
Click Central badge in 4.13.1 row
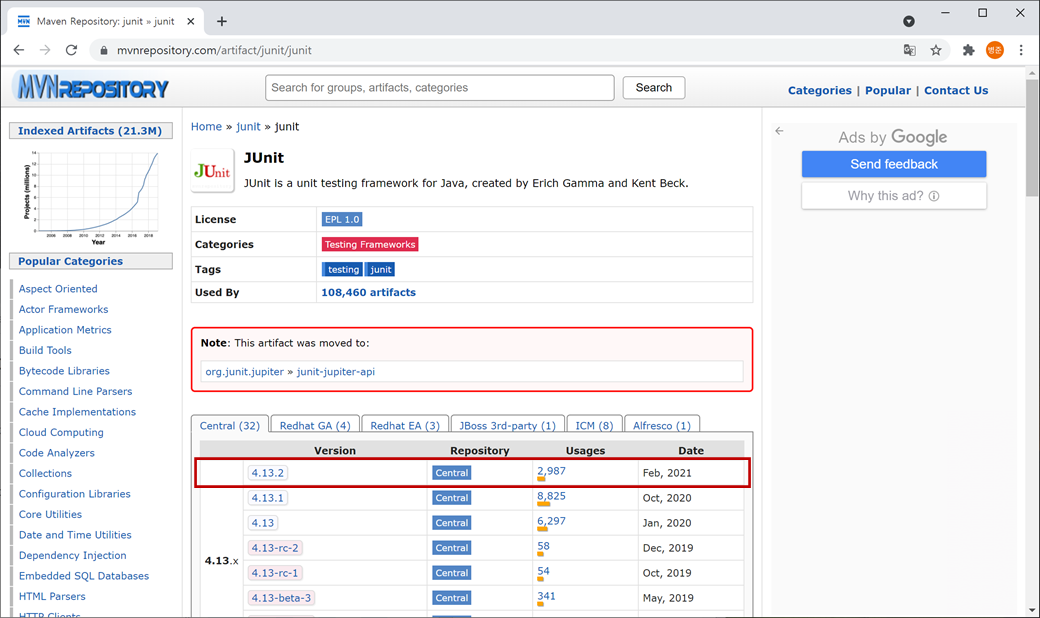[452, 498]
